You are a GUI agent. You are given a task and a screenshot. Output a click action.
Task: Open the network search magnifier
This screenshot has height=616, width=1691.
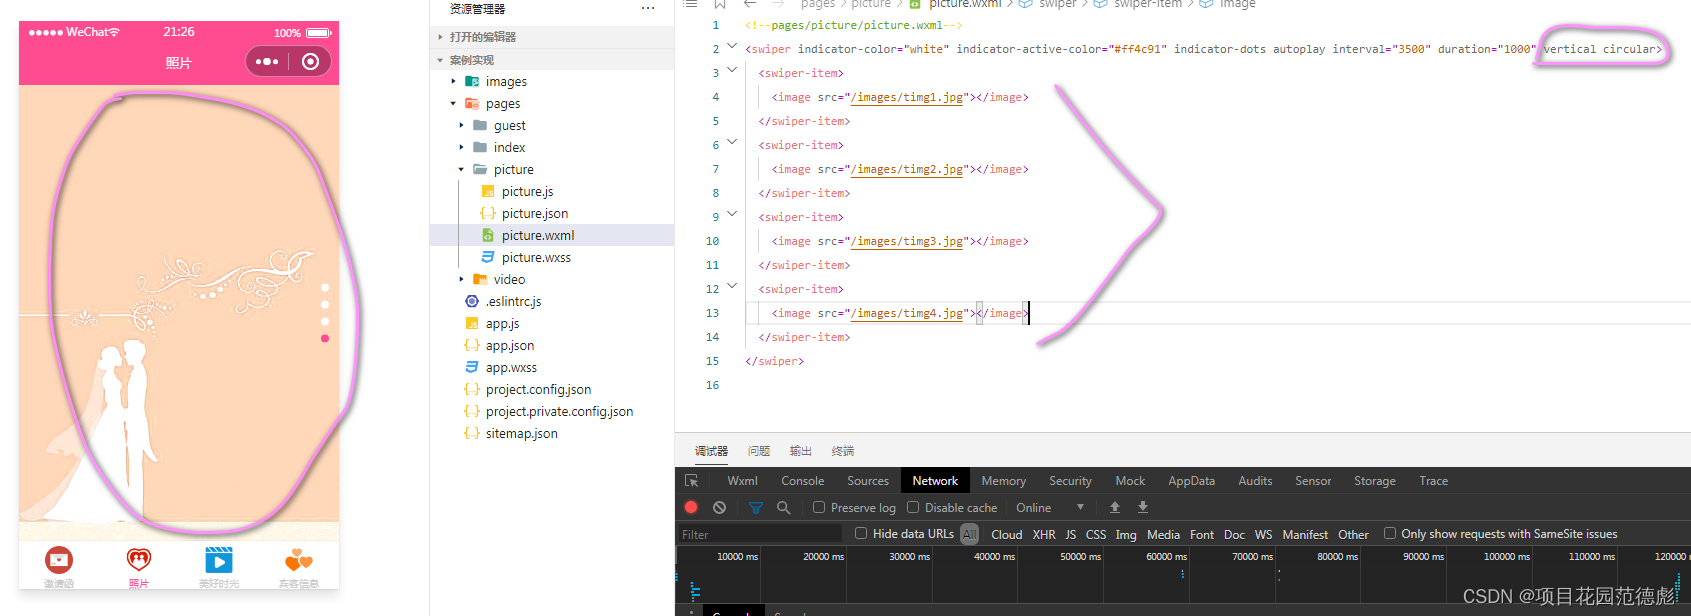point(784,507)
